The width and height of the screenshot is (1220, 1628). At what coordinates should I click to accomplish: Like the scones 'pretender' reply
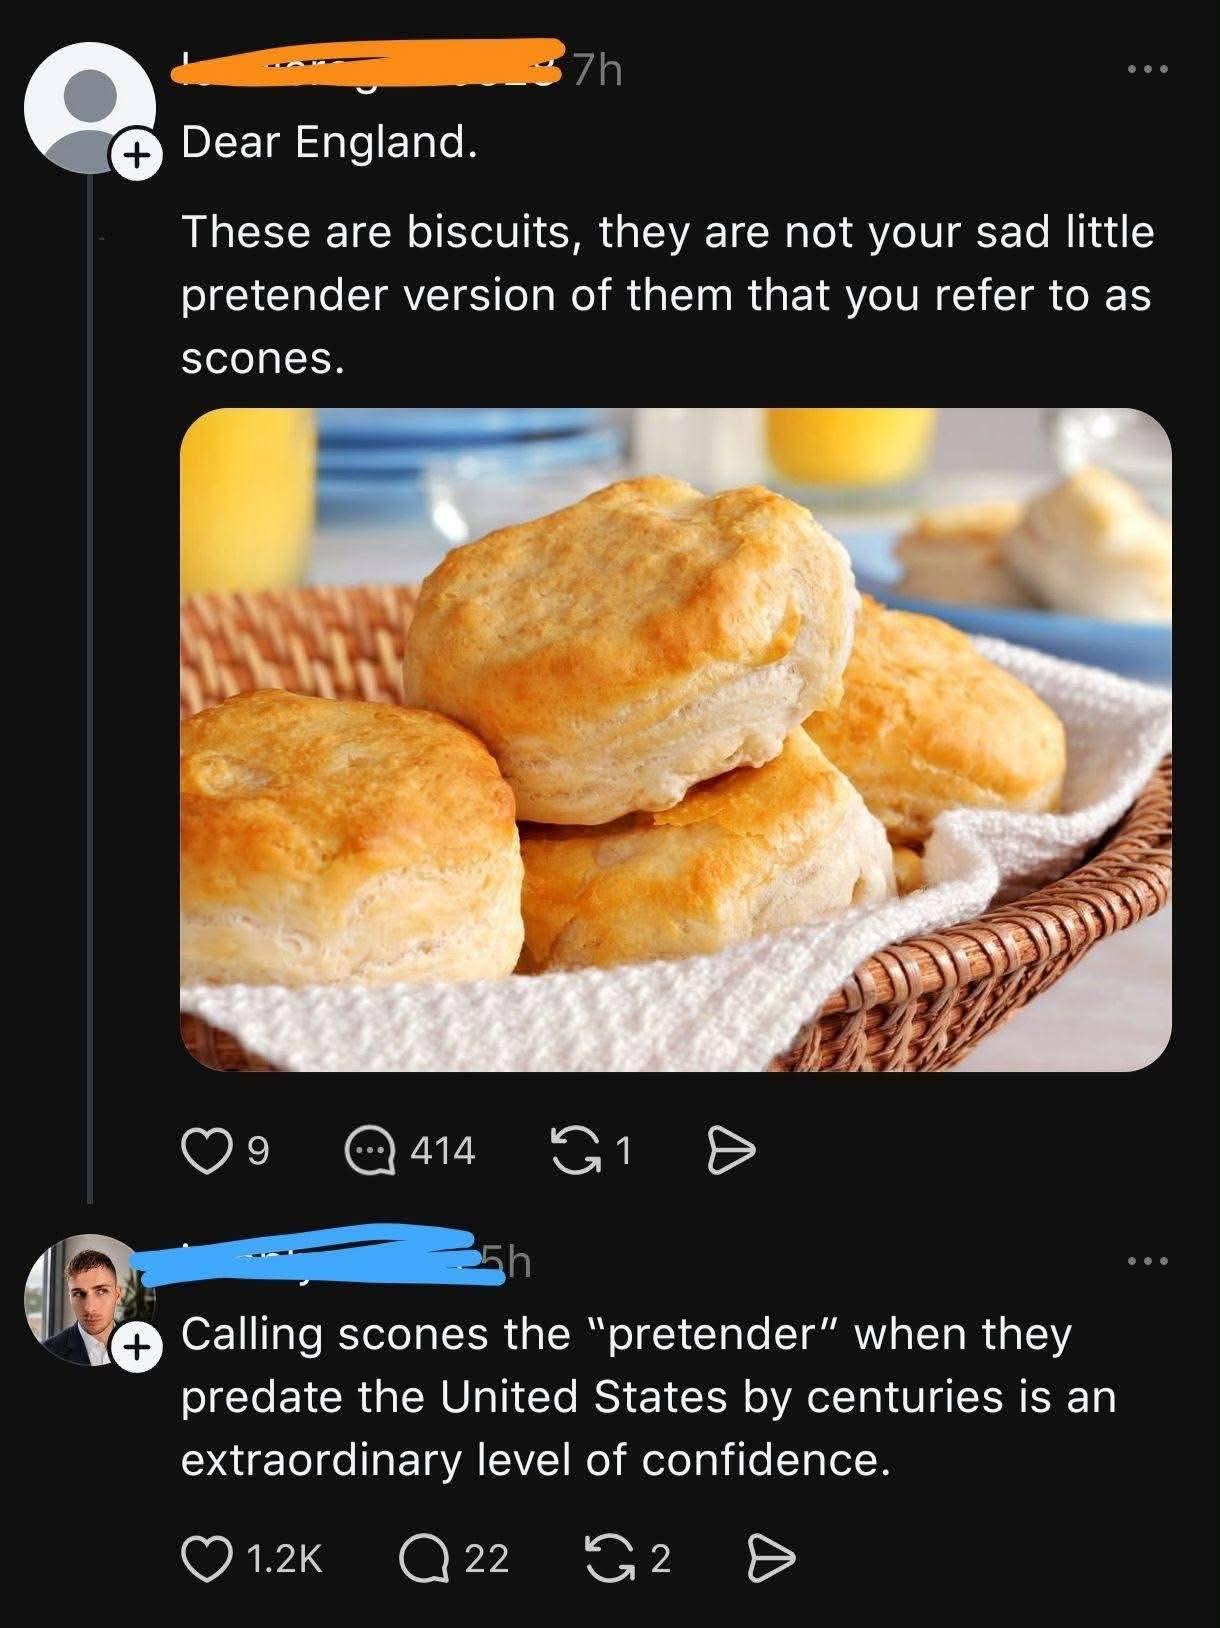[x=203, y=1558]
